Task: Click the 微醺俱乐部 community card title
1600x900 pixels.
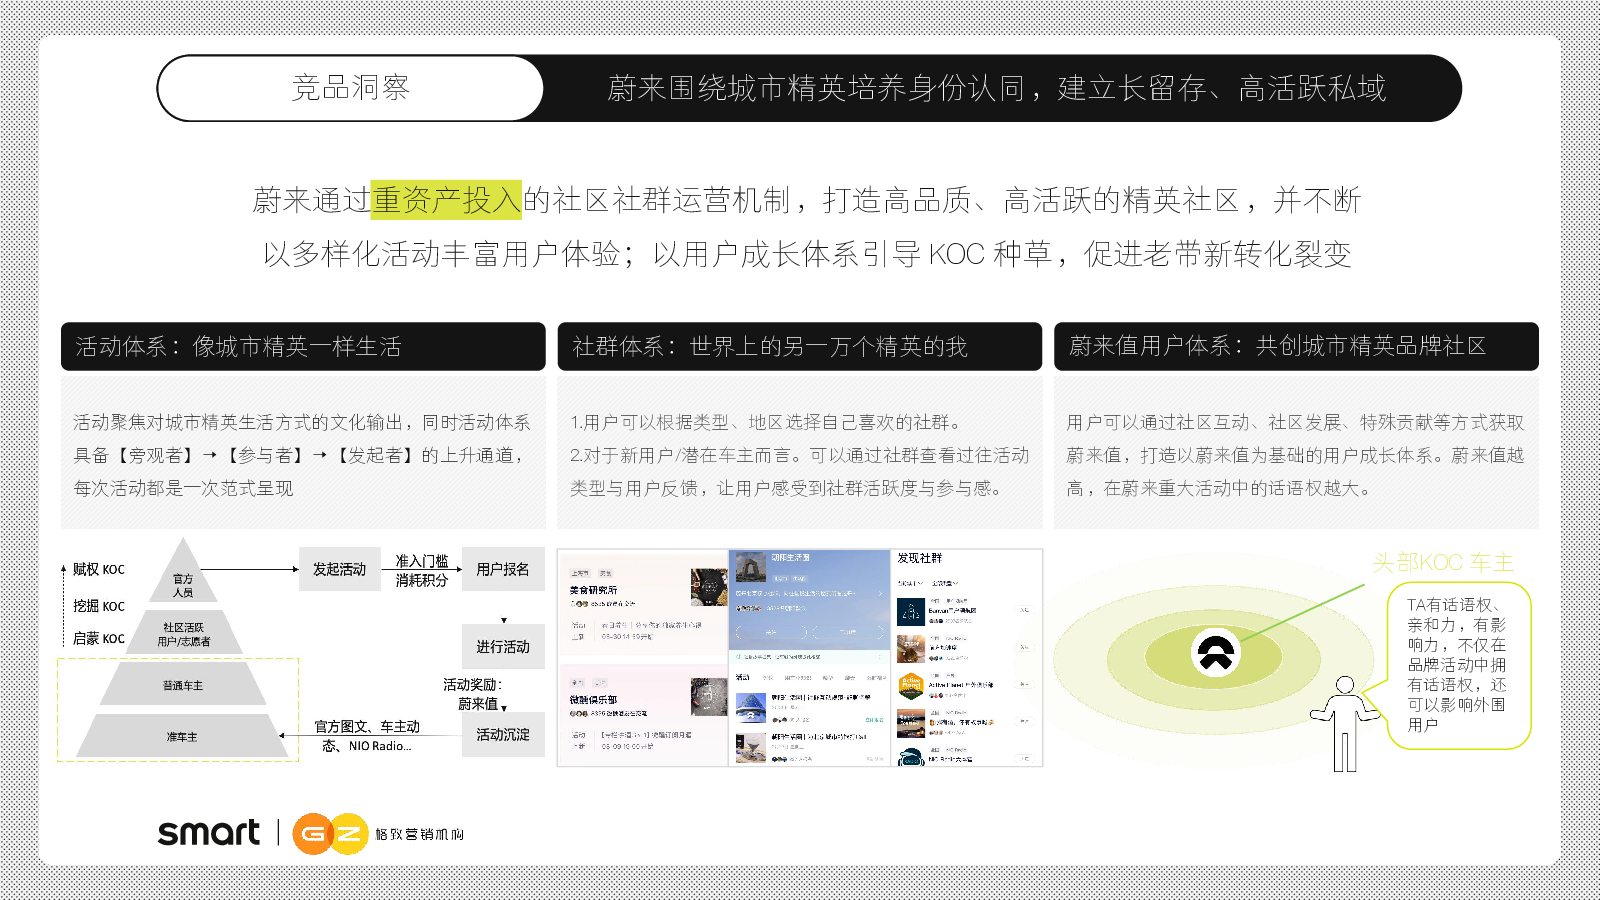Action: [x=594, y=700]
